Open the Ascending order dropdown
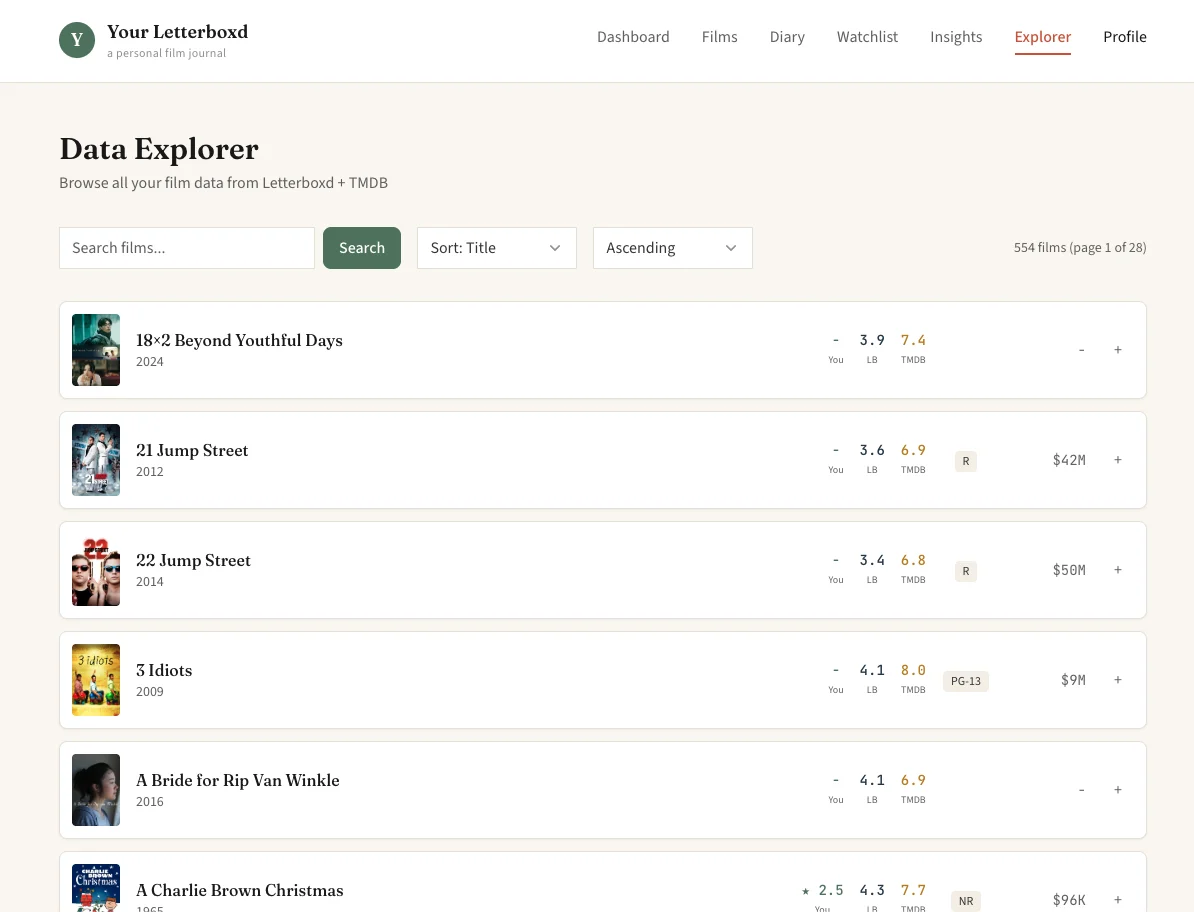 (x=672, y=248)
